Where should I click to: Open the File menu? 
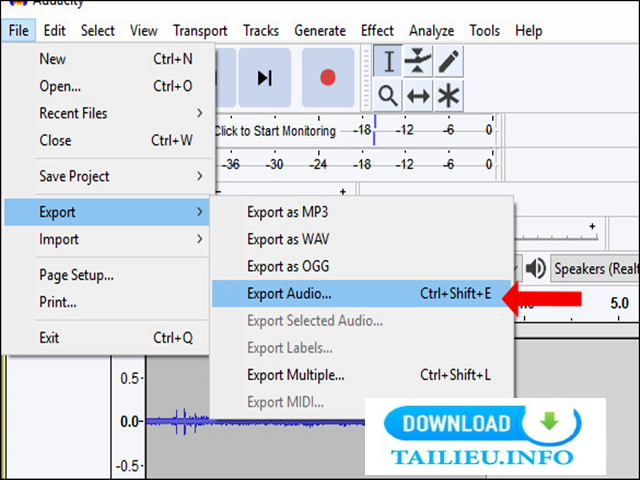18,31
